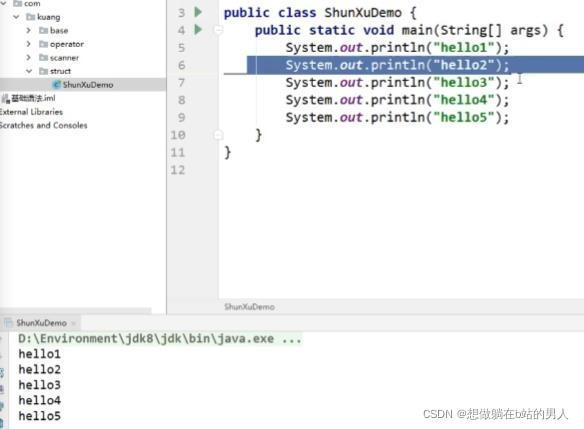Place cursor on println "hello4" line
This screenshot has height=429, width=584.
pos(397,100)
